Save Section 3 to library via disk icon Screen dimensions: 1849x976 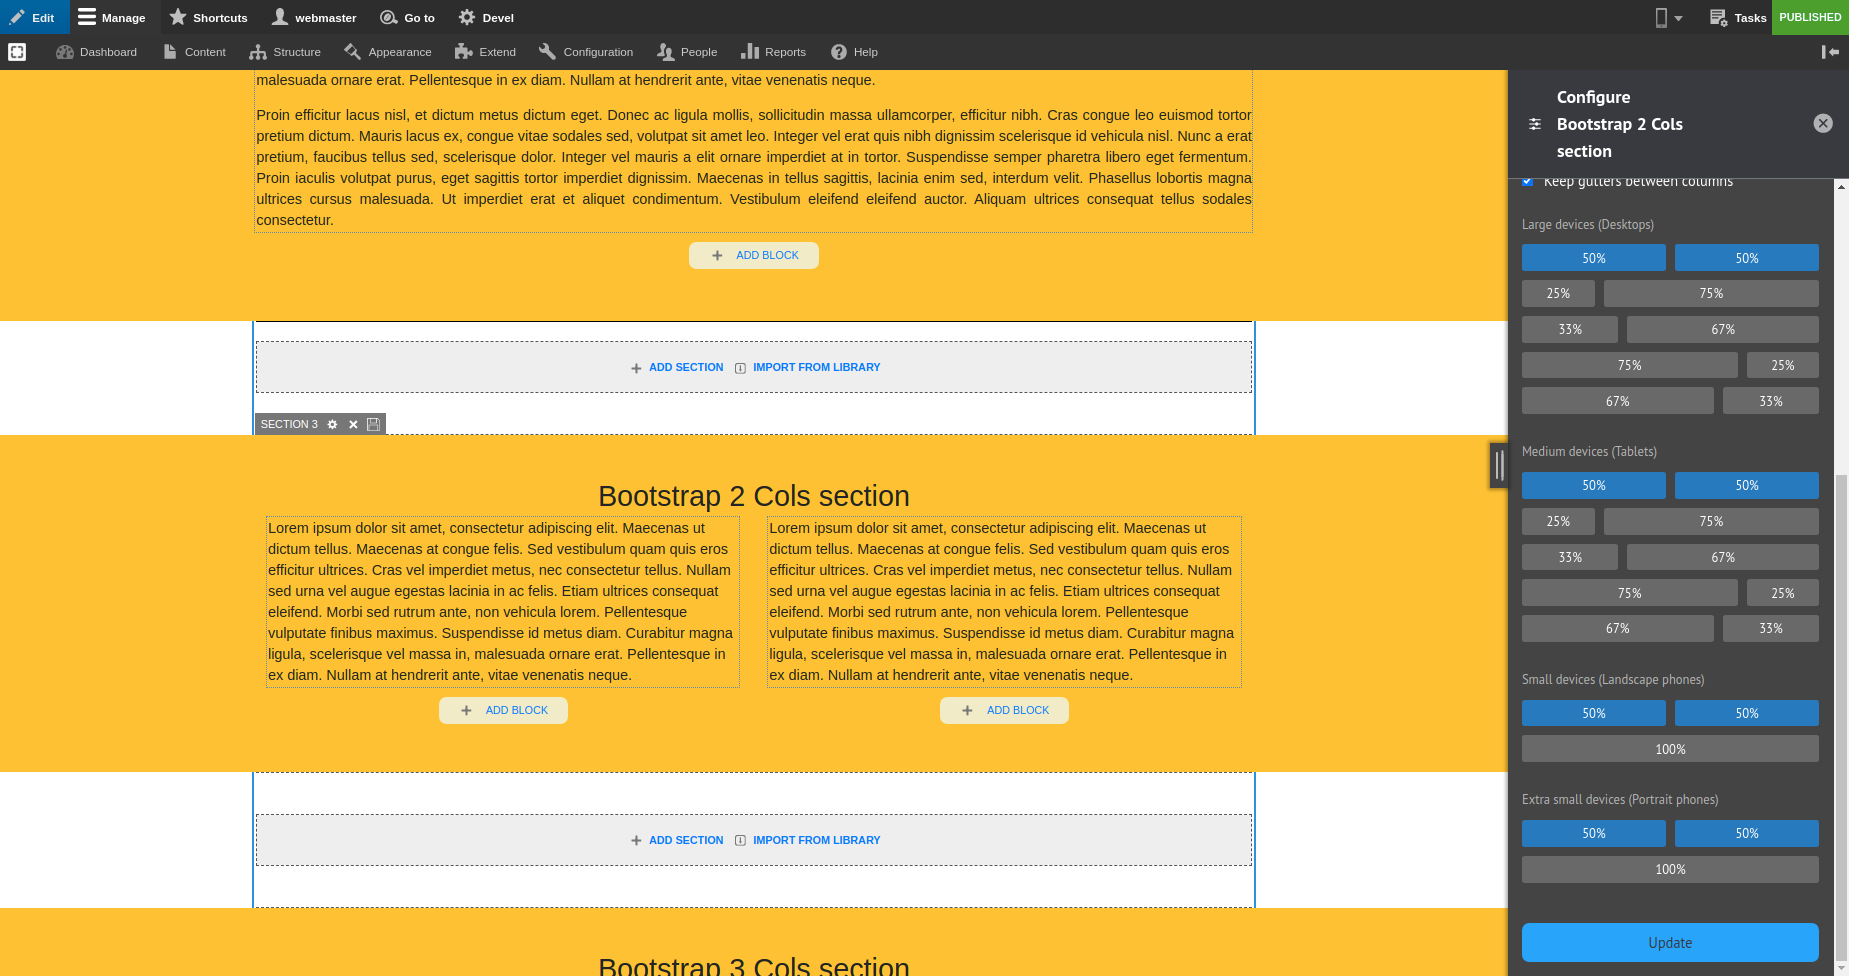373,424
